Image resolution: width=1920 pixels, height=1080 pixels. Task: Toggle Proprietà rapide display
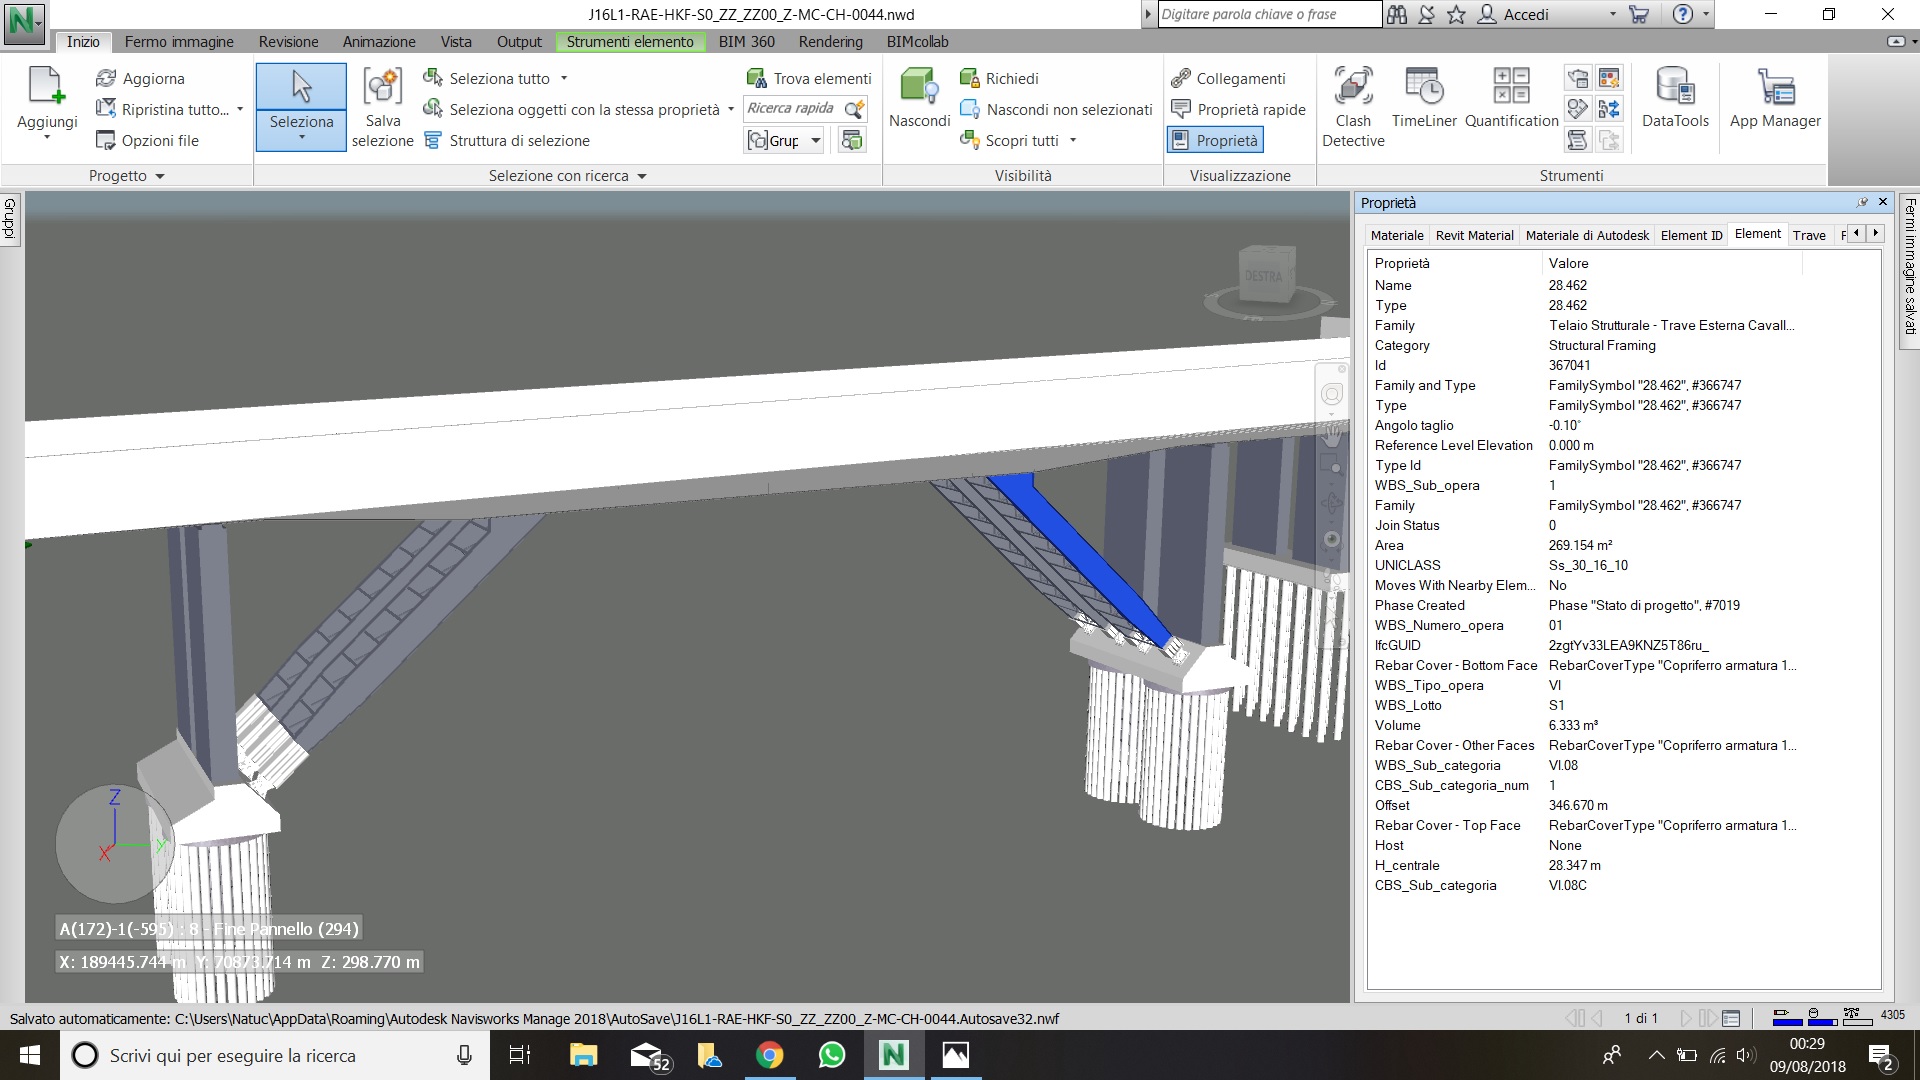tap(1238, 109)
